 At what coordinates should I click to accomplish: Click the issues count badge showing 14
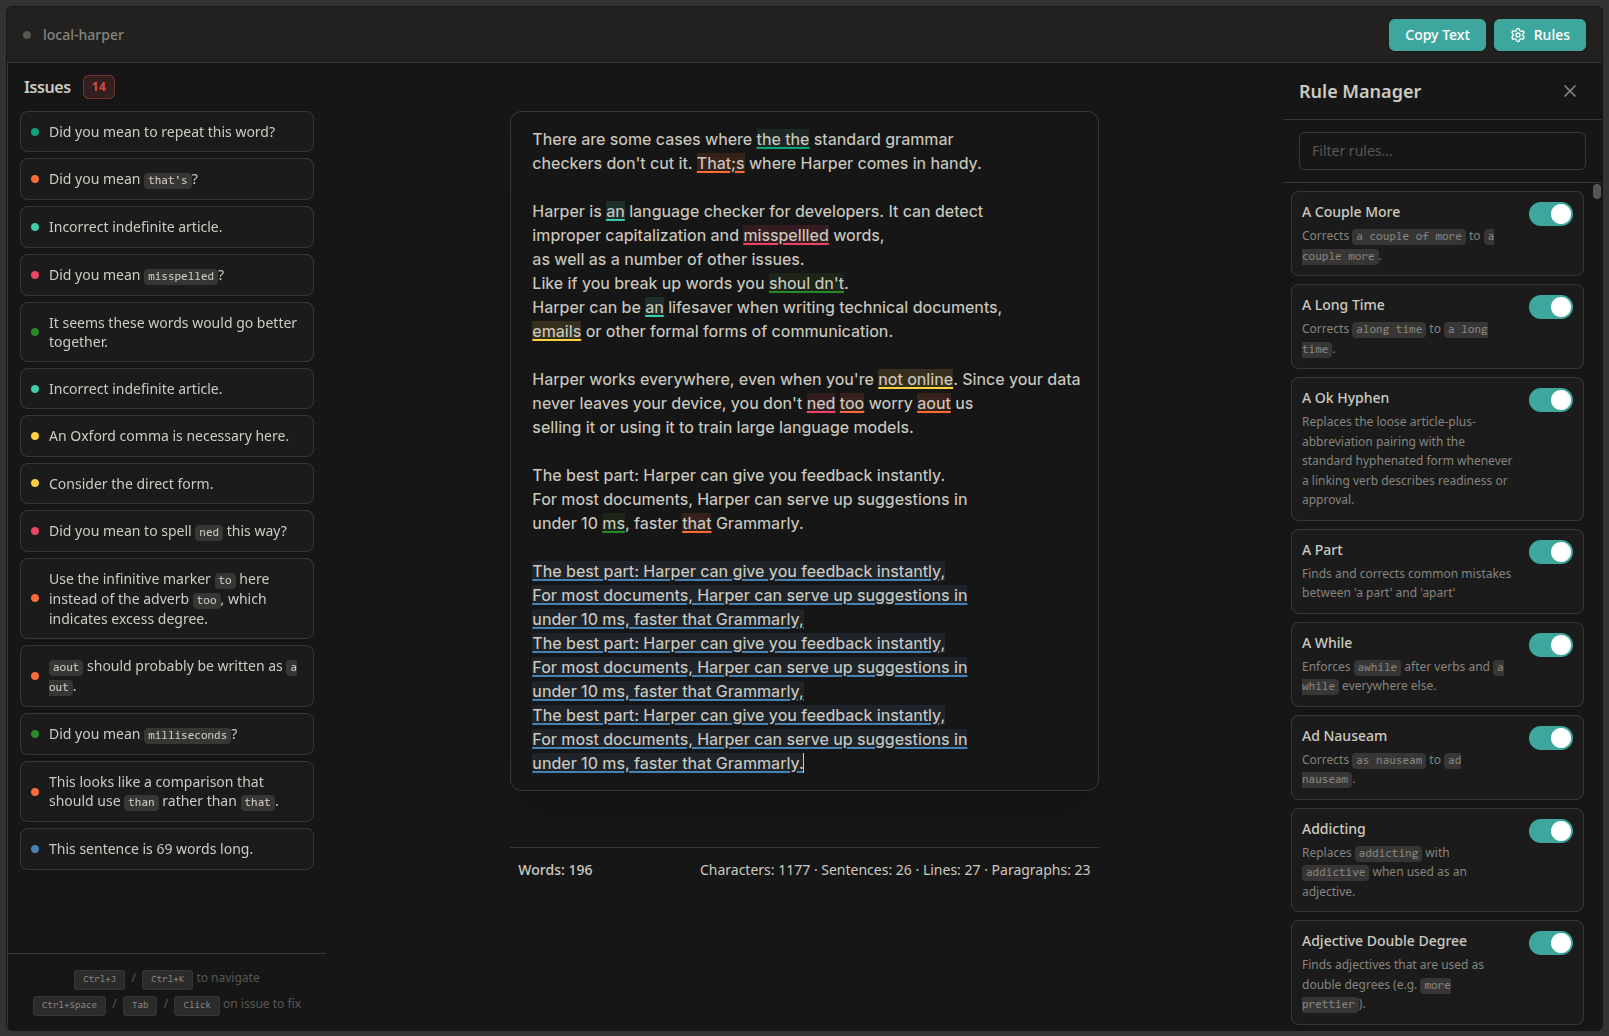point(99,87)
